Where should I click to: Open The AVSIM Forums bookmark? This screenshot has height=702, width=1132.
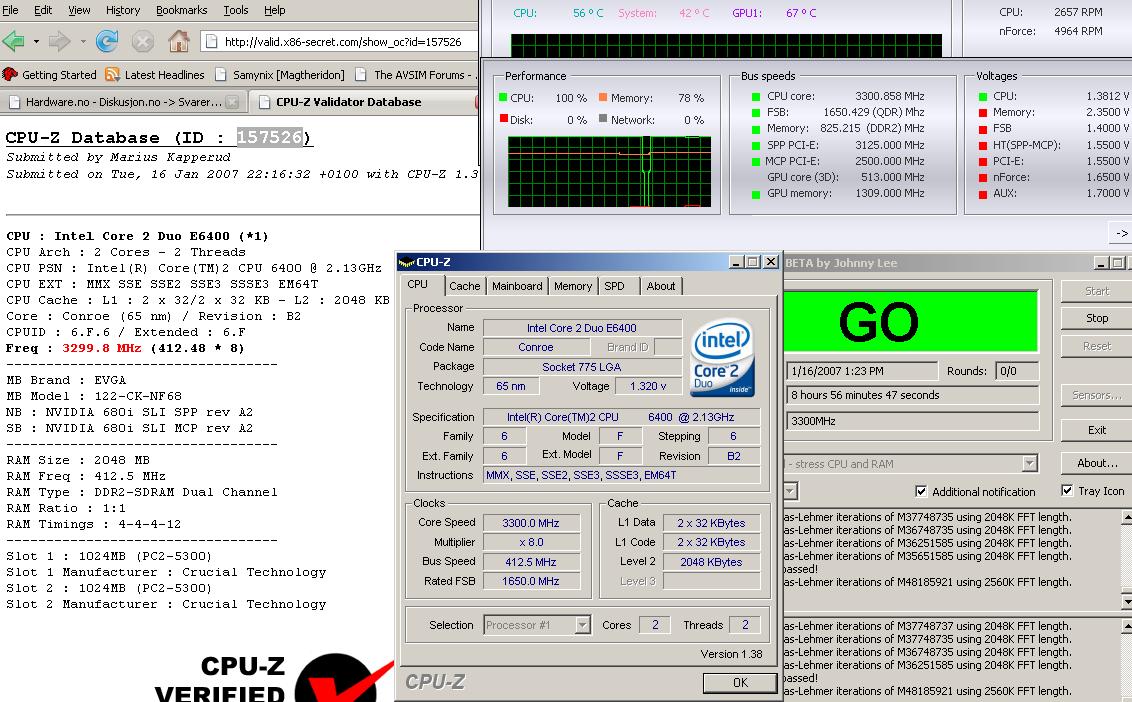coord(417,74)
